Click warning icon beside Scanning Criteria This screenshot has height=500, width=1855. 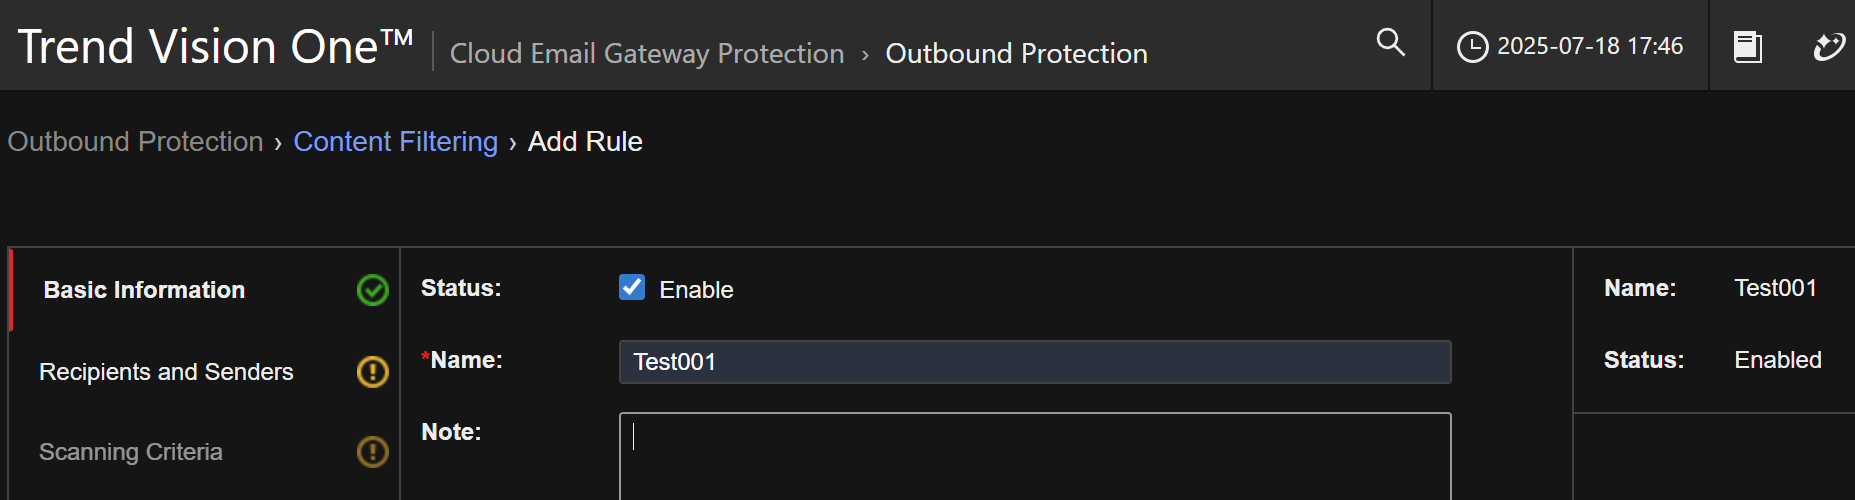[x=373, y=452]
